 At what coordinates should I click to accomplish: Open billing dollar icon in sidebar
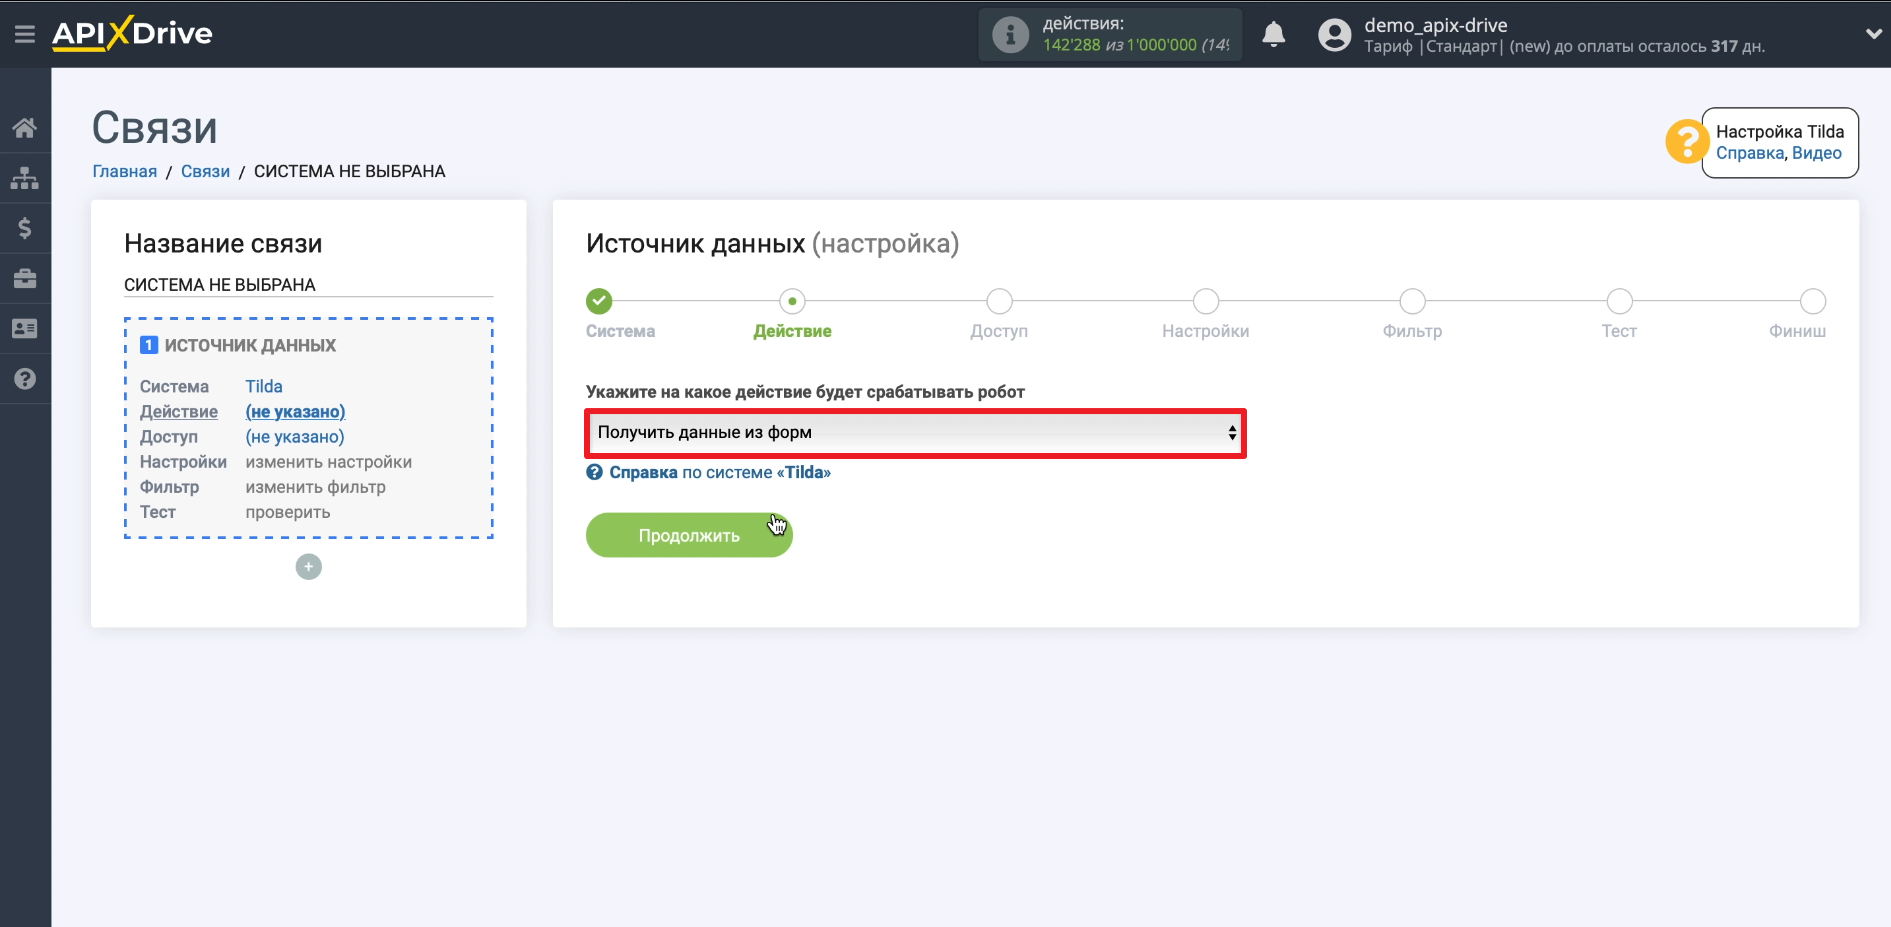tap(25, 228)
